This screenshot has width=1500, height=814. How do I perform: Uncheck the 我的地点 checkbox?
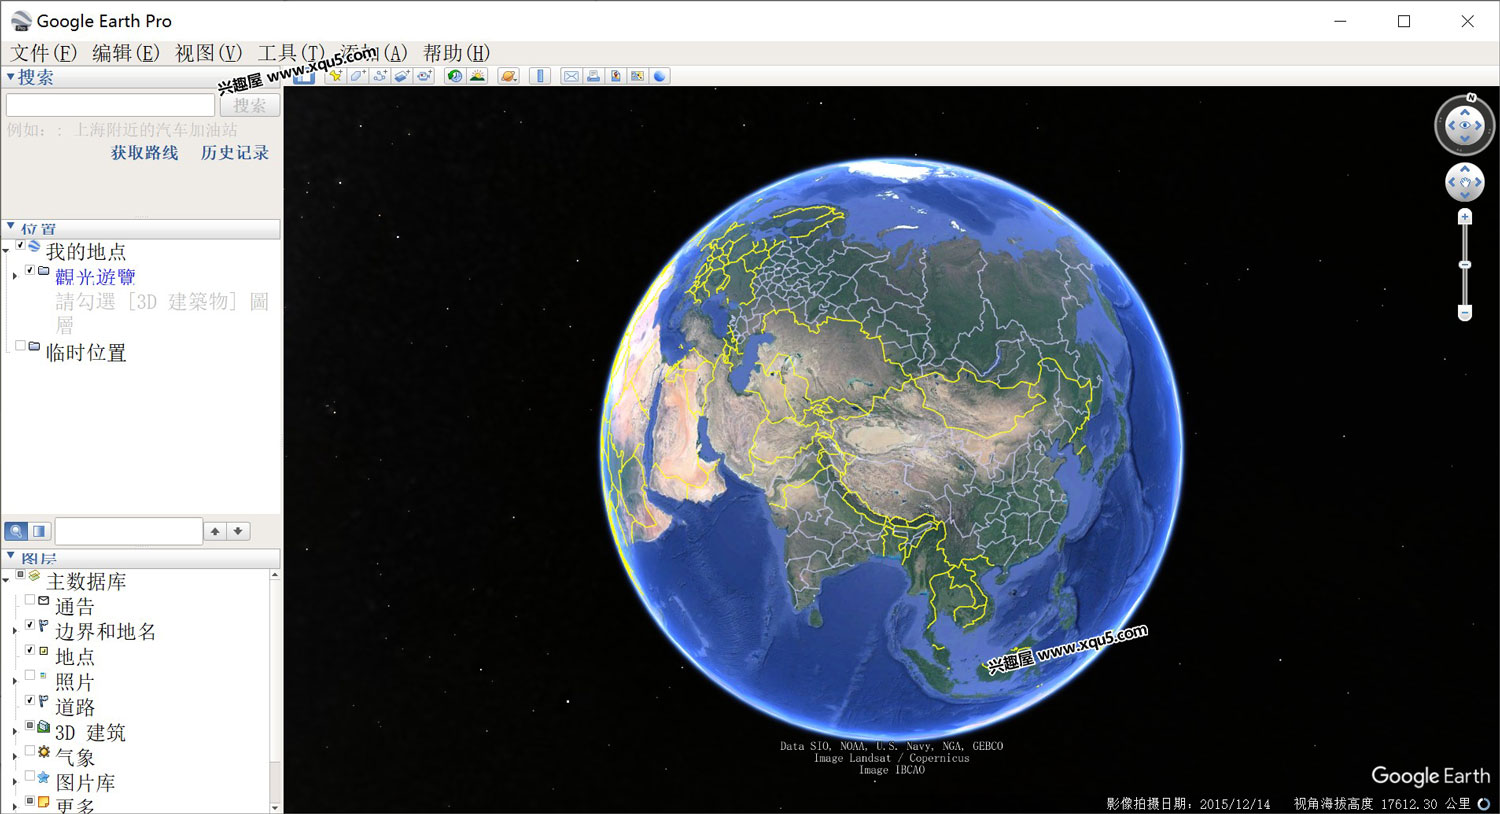point(20,245)
